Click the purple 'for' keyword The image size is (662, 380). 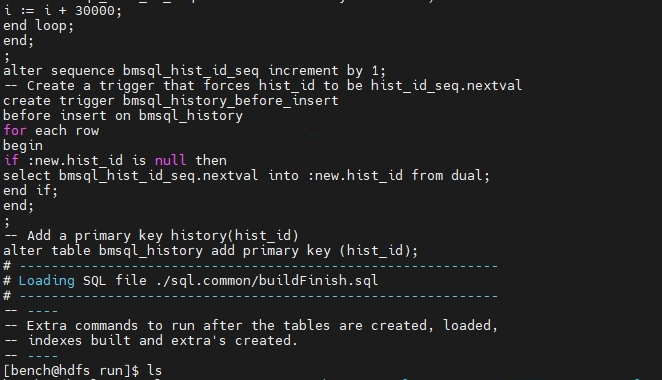click(x=15, y=130)
